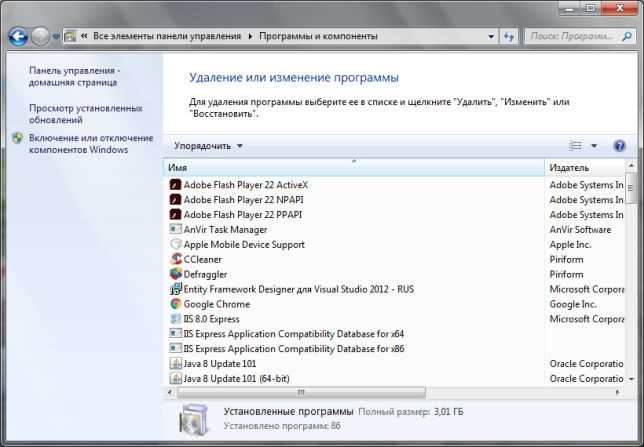The width and height of the screenshot is (644, 447).
Task: Open Панель управления домашняя страница link
Action: 74,78
